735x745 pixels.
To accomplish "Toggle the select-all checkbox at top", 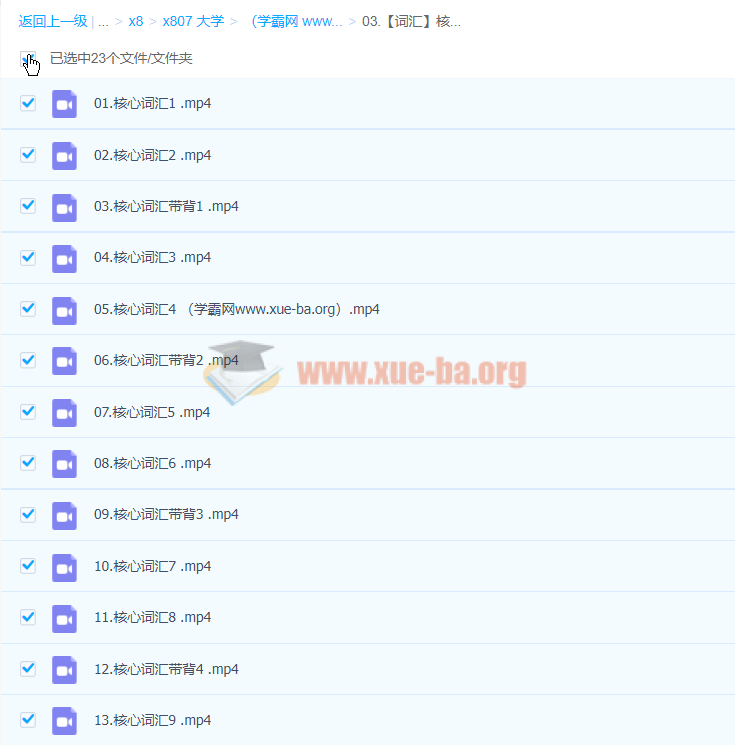I will coord(27,59).
